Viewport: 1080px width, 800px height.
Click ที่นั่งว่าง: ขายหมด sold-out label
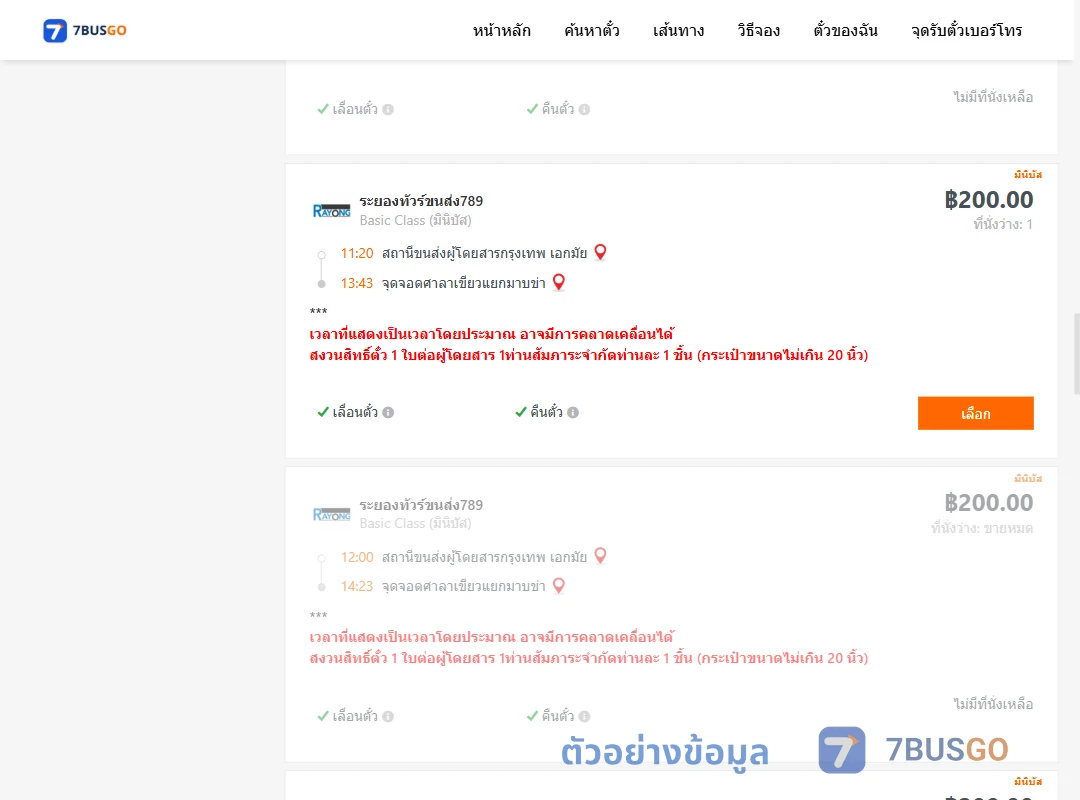(x=982, y=528)
